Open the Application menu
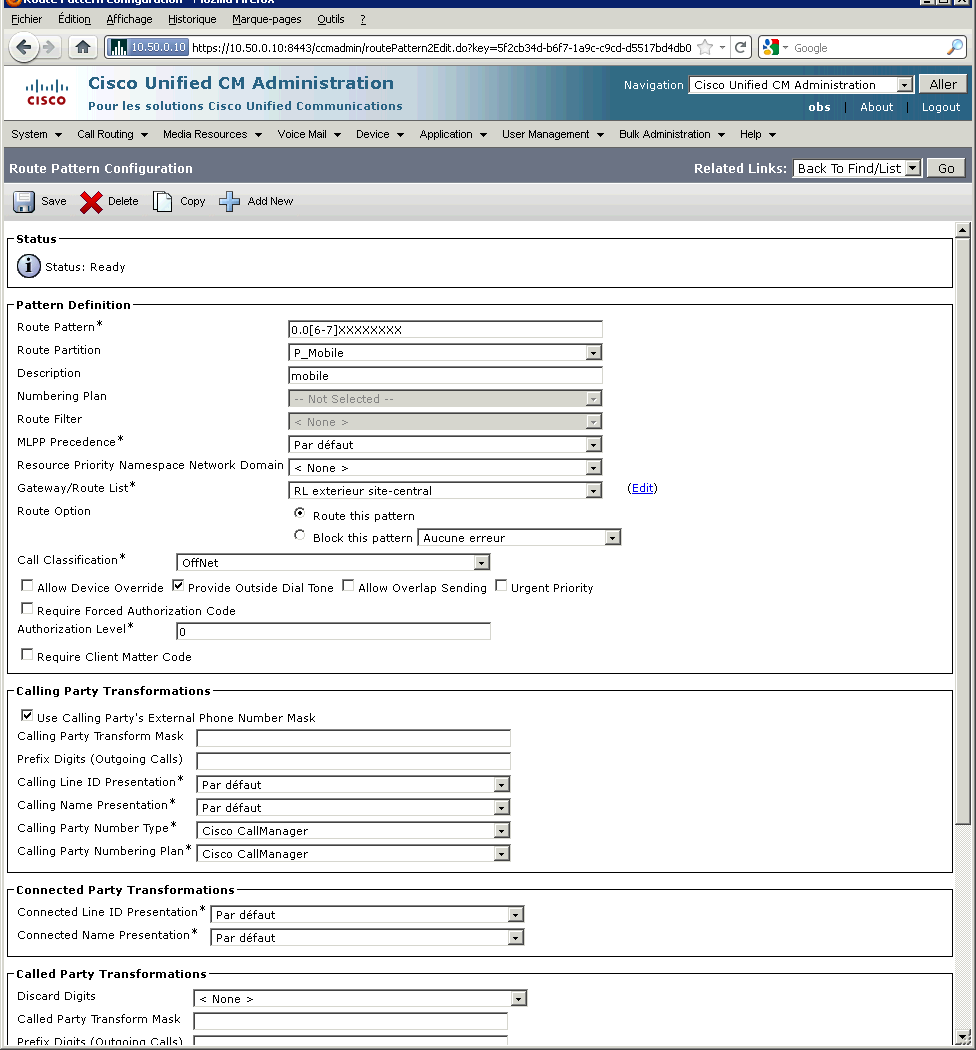Screen dimensions: 976x1050 click(453, 135)
